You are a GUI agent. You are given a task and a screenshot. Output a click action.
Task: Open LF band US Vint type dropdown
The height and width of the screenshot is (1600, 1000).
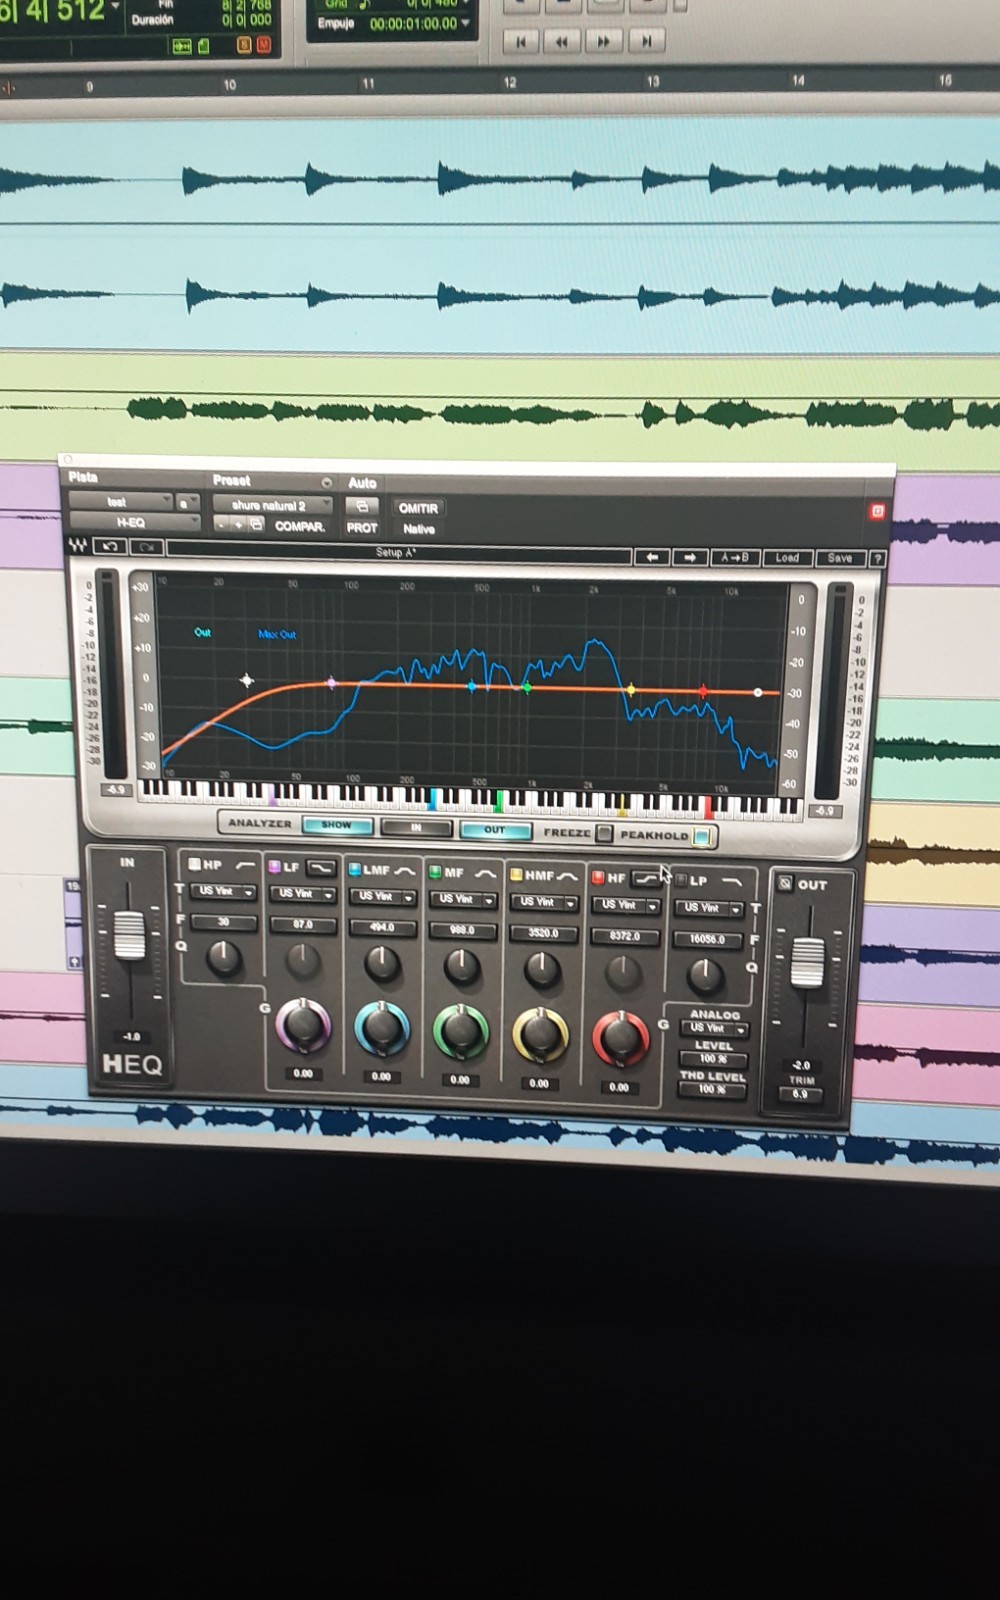pyautogui.click(x=302, y=894)
